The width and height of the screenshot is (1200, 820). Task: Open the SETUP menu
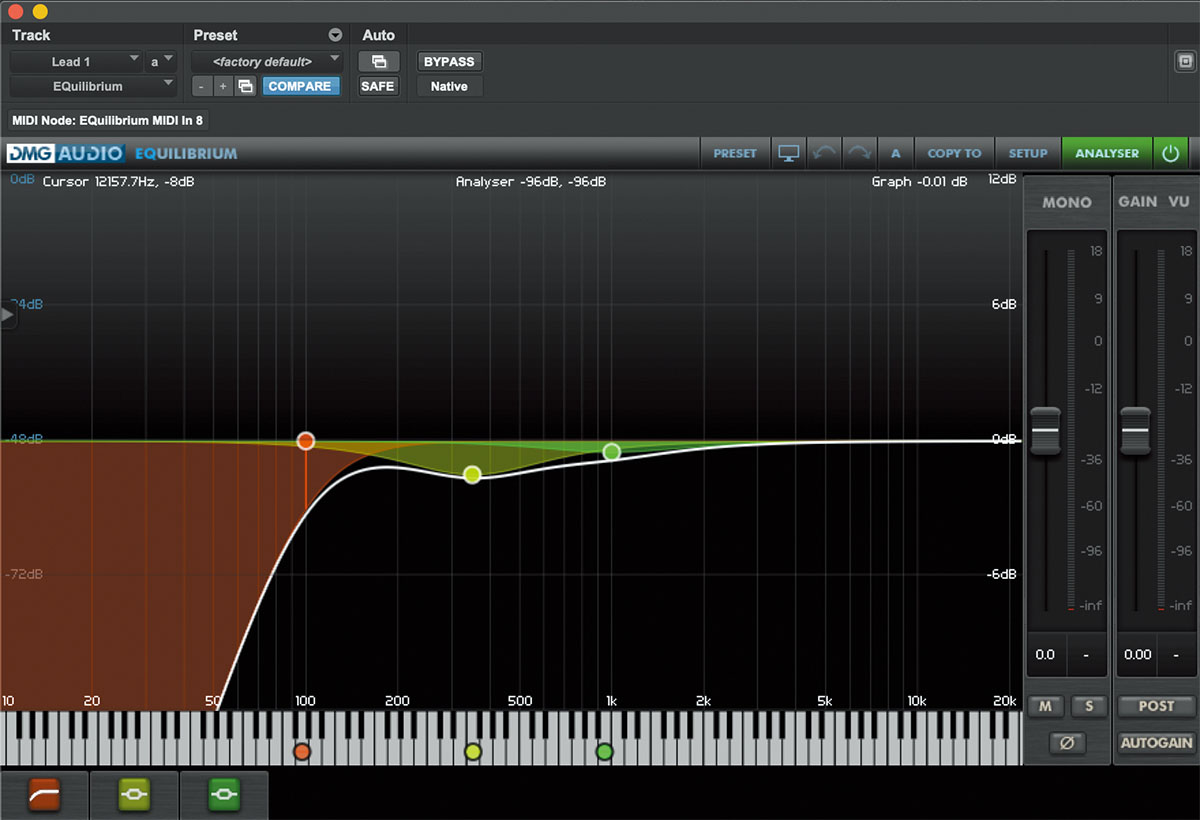click(x=1028, y=154)
